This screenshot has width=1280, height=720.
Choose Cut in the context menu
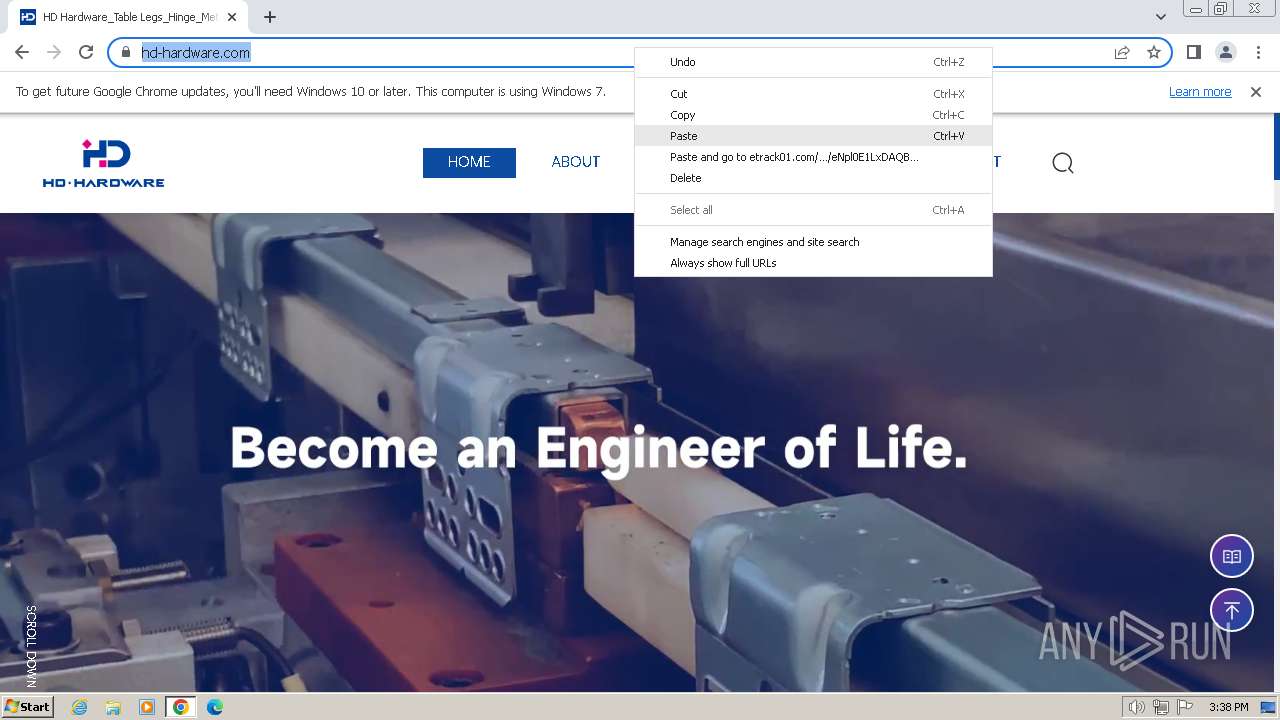pos(813,94)
